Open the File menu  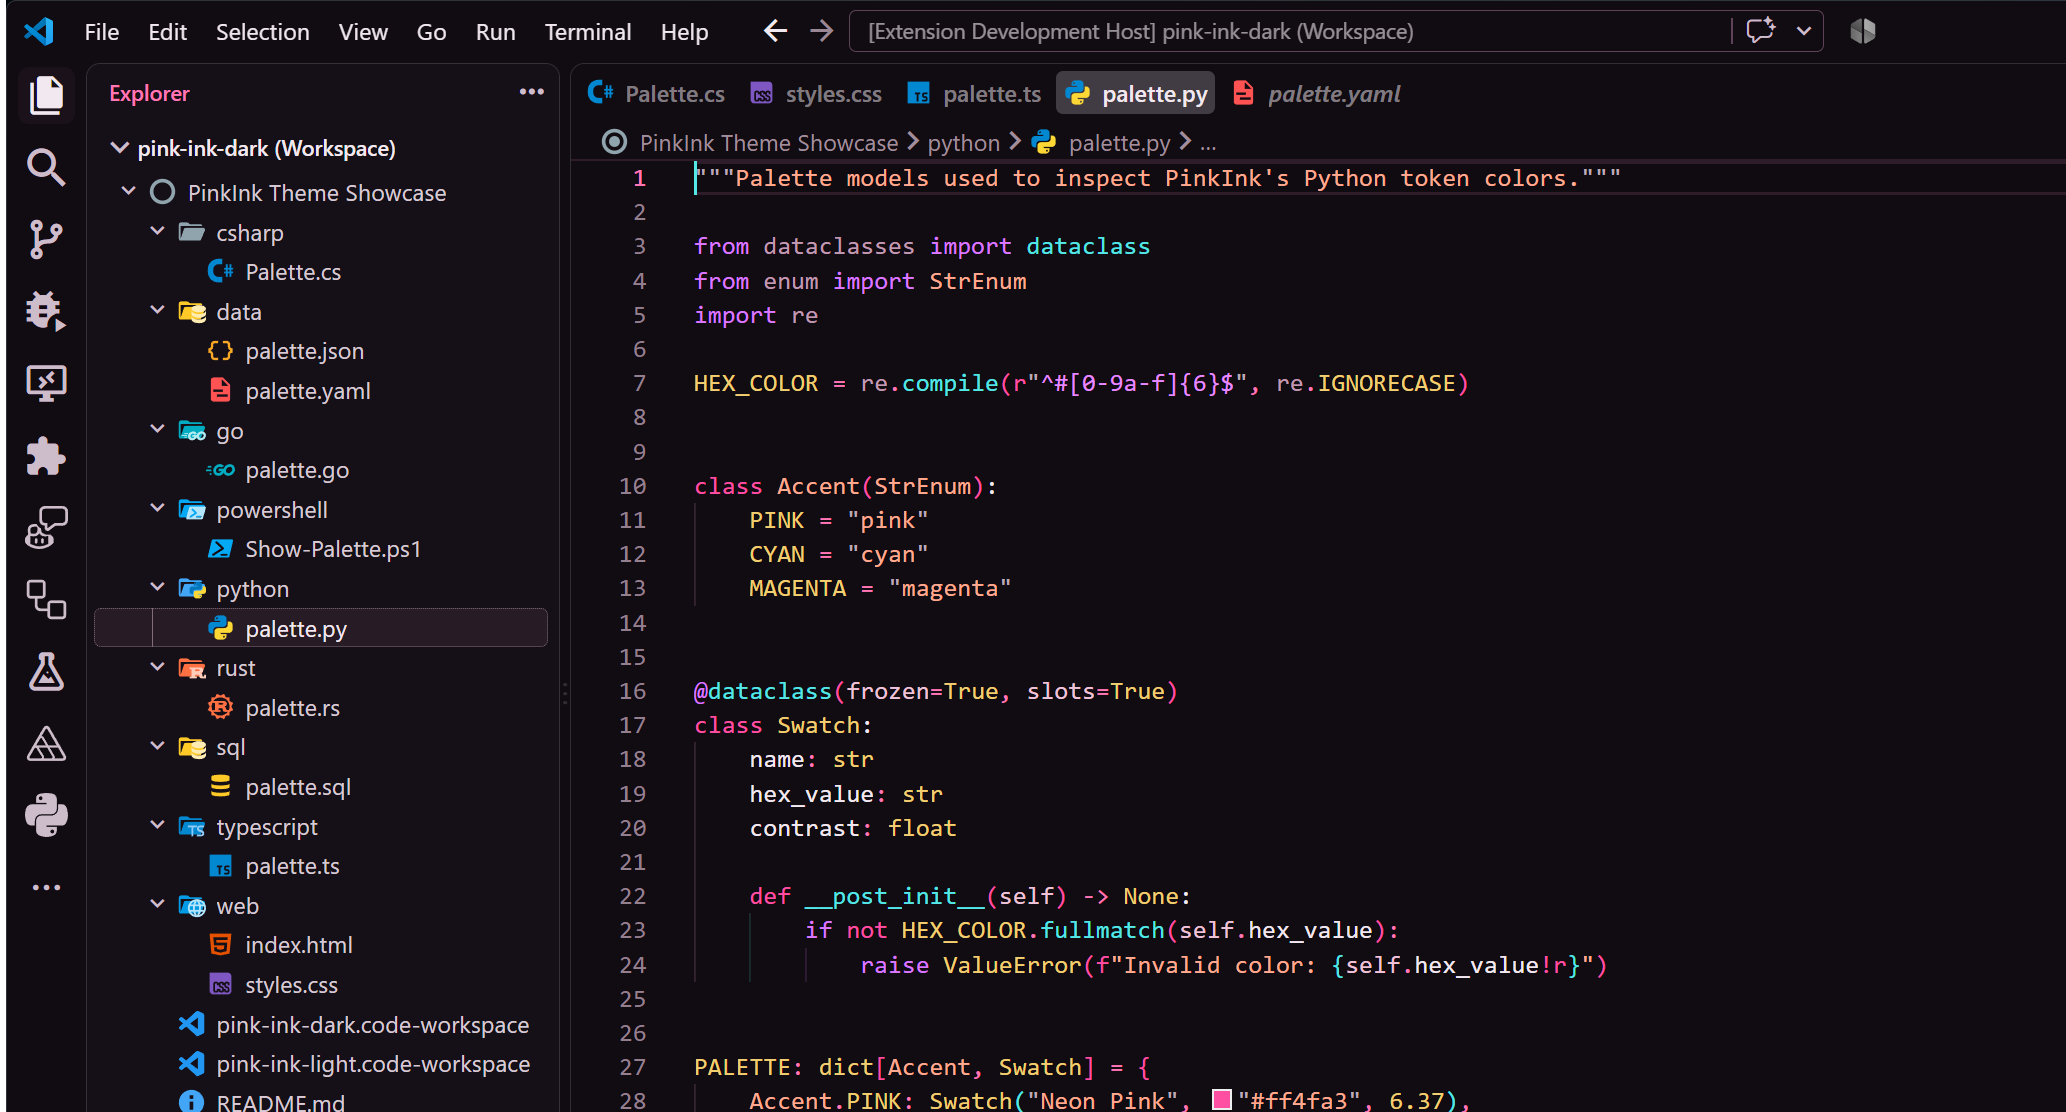pos(102,32)
